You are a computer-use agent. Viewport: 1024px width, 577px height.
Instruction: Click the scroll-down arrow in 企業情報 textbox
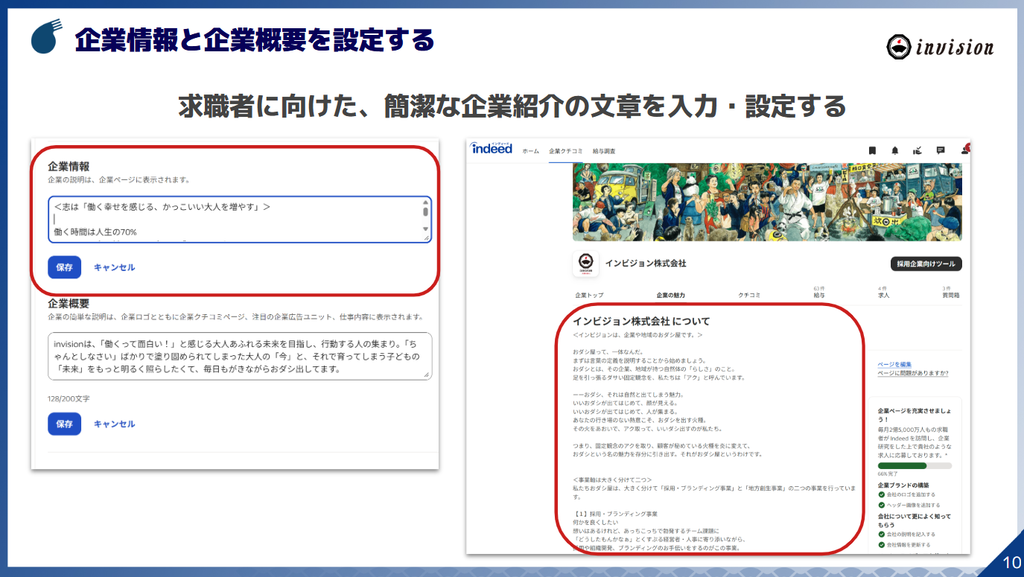(426, 229)
